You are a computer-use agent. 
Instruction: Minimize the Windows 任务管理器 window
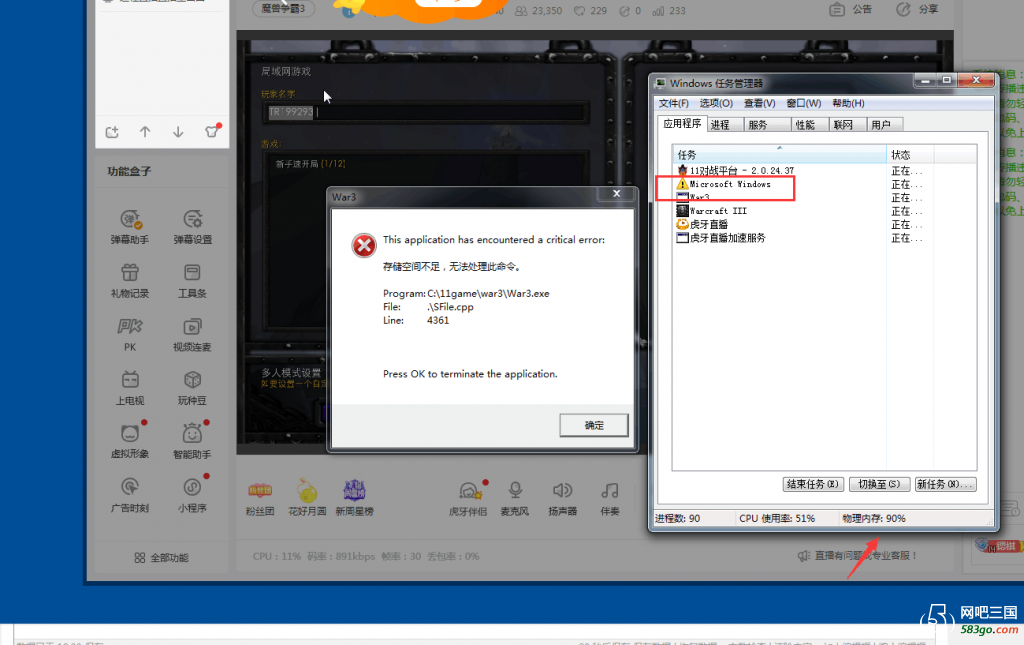(x=925, y=80)
